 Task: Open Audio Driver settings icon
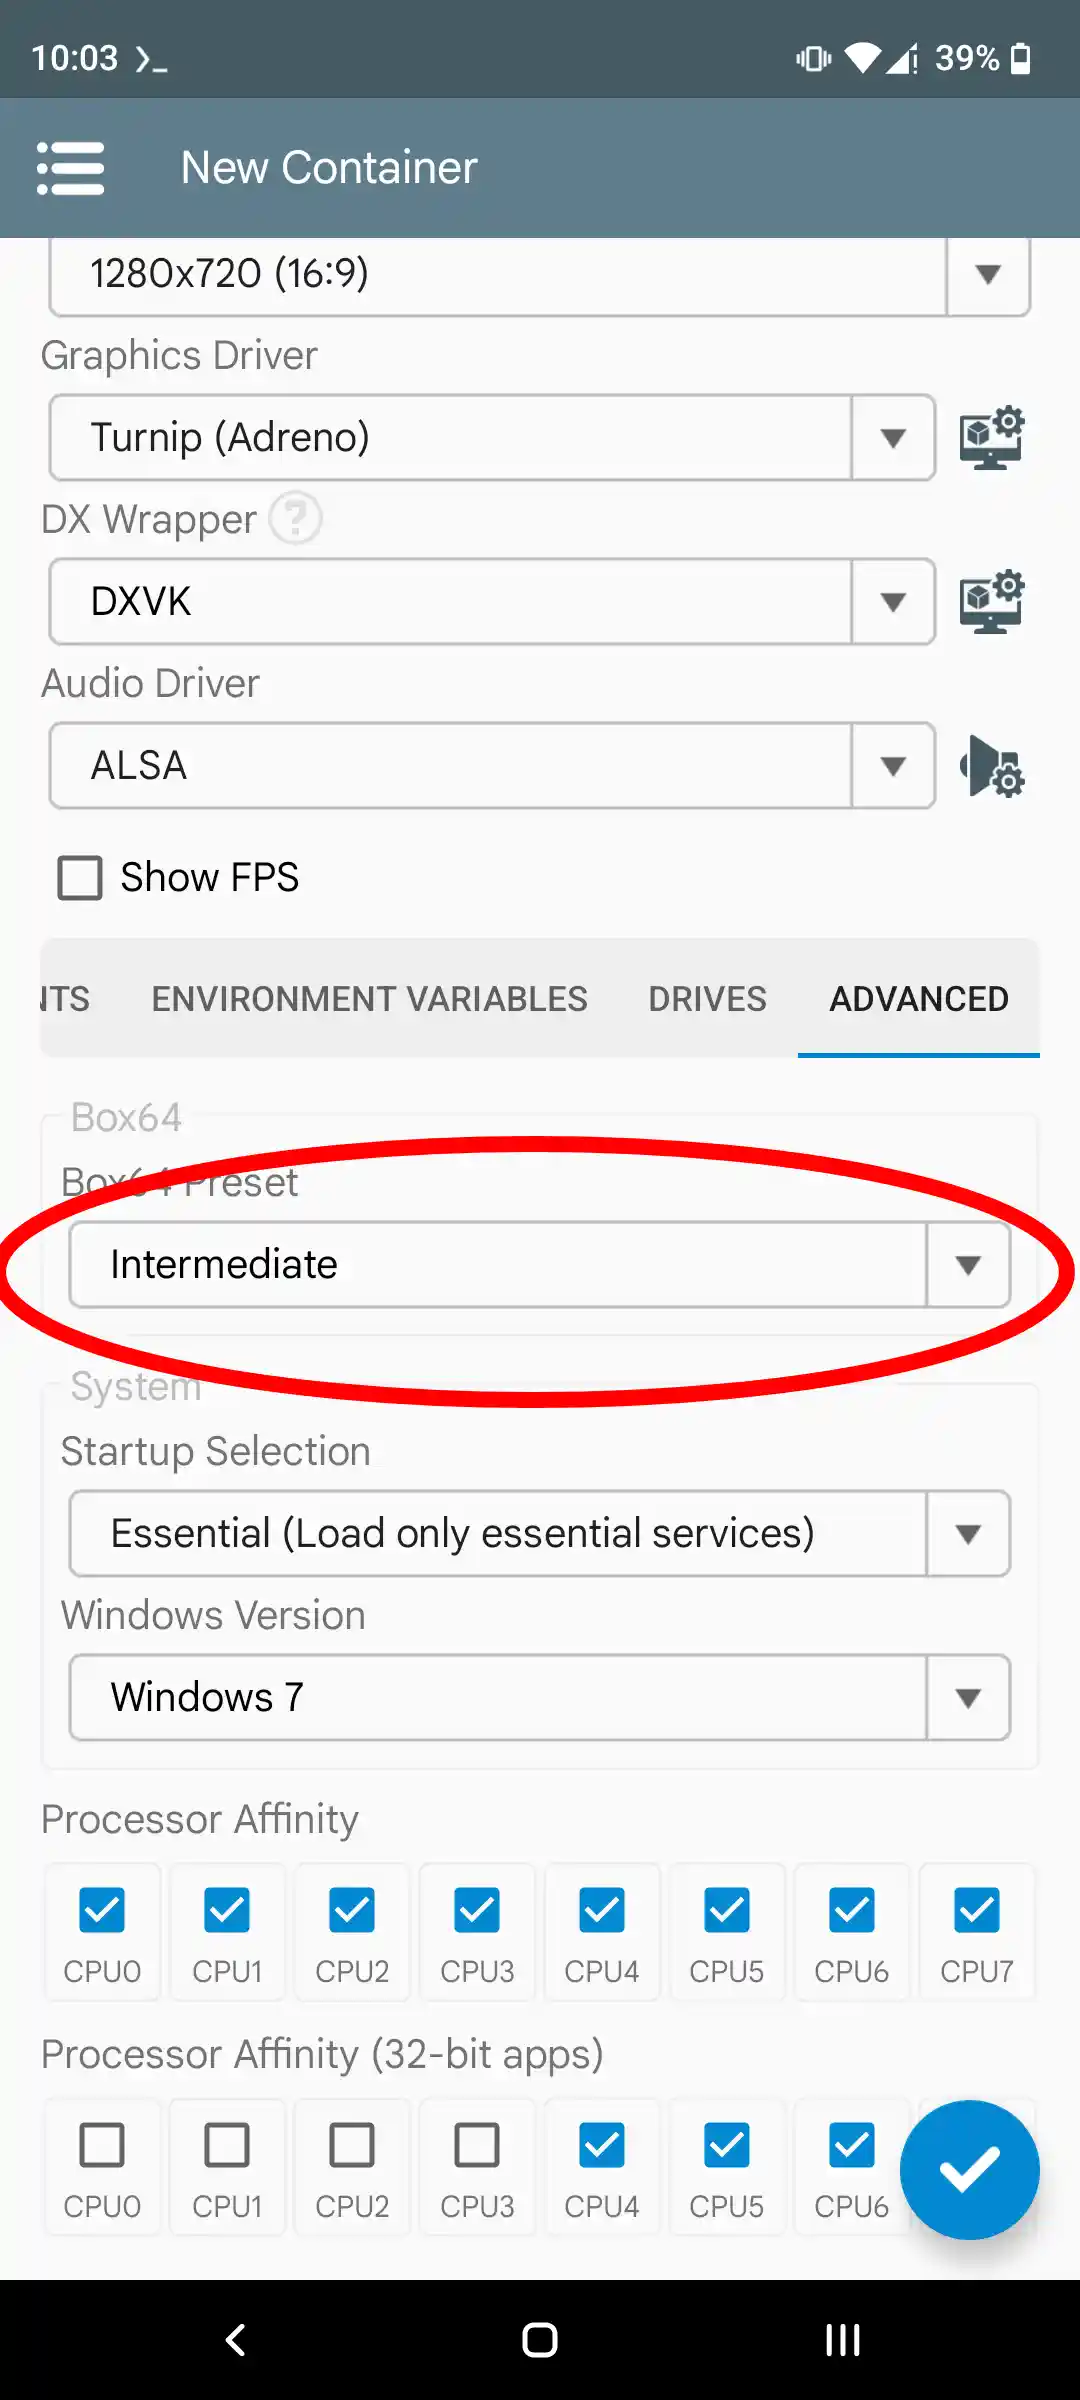coord(991,766)
